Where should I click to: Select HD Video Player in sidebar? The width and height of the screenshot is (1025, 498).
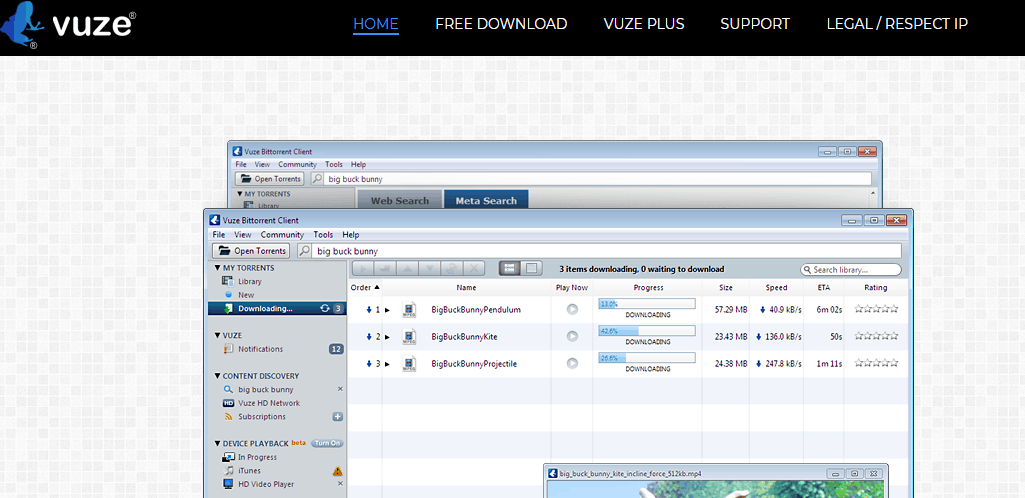pos(265,484)
